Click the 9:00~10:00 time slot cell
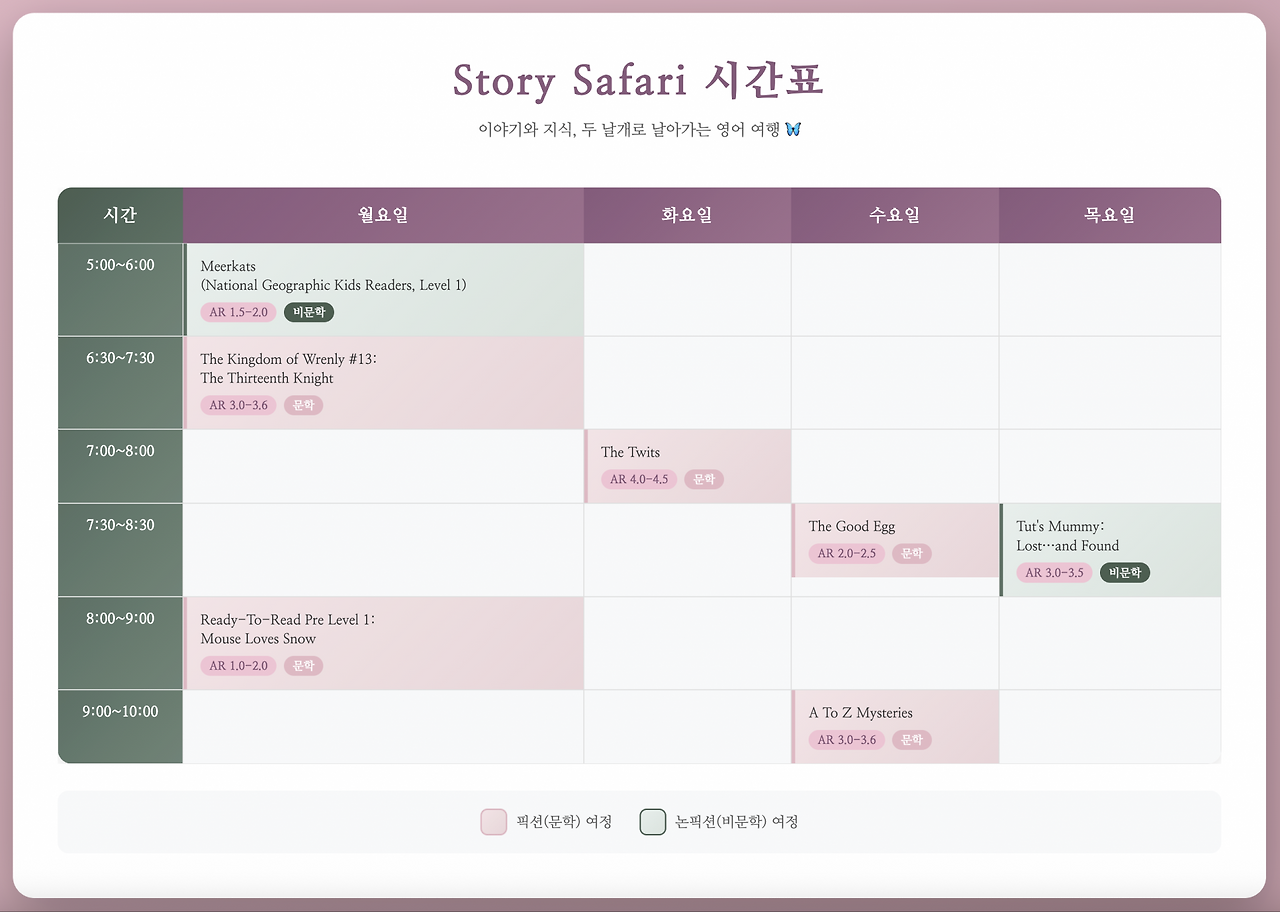 click(121, 727)
